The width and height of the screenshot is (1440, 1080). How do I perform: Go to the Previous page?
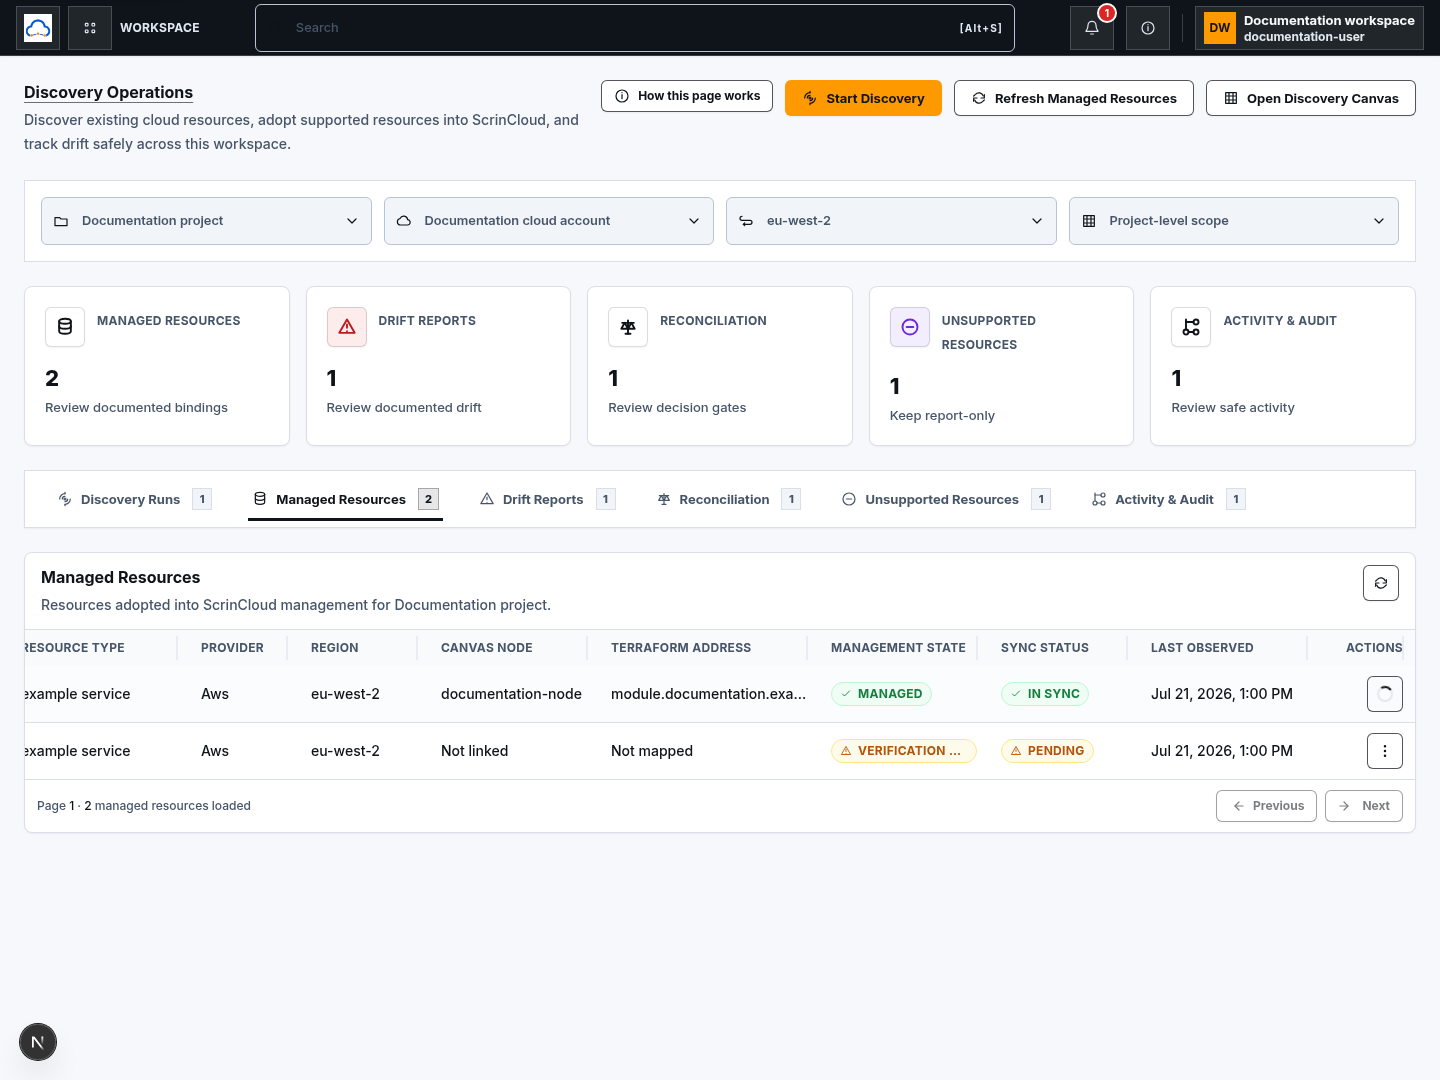point(1266,806)
